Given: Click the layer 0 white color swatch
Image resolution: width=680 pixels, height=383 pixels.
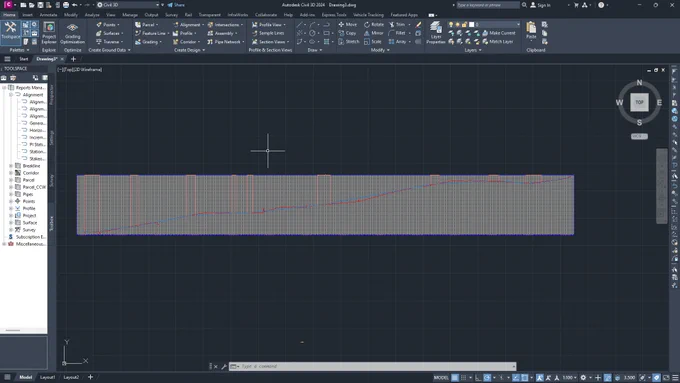Looking at the screenshot, I should (471, 25).
